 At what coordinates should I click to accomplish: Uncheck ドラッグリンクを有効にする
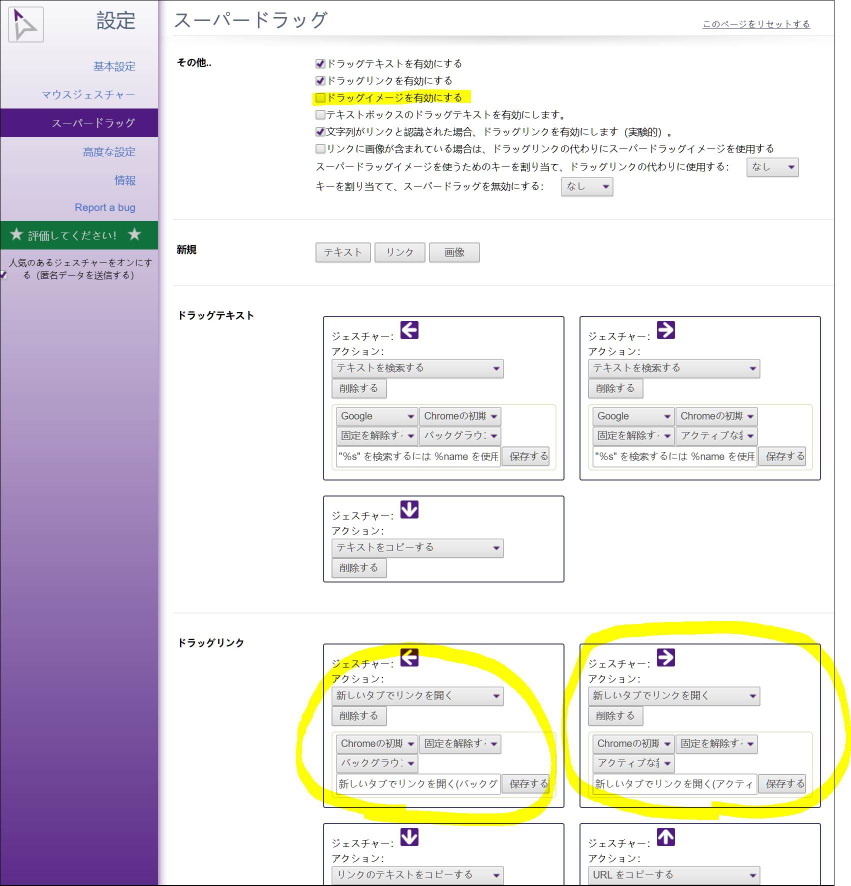(x=319, y=80)
